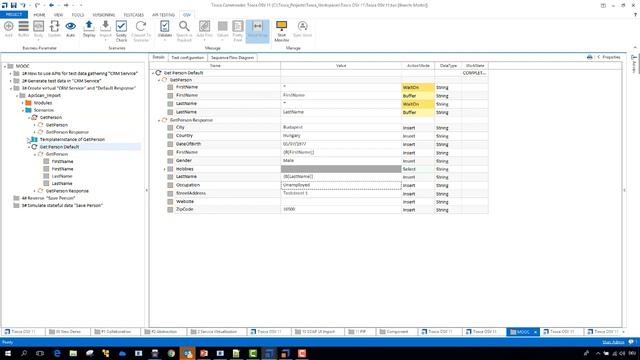
Task: Switch to Test configuration tab
Action: click(x=187, y=58)
